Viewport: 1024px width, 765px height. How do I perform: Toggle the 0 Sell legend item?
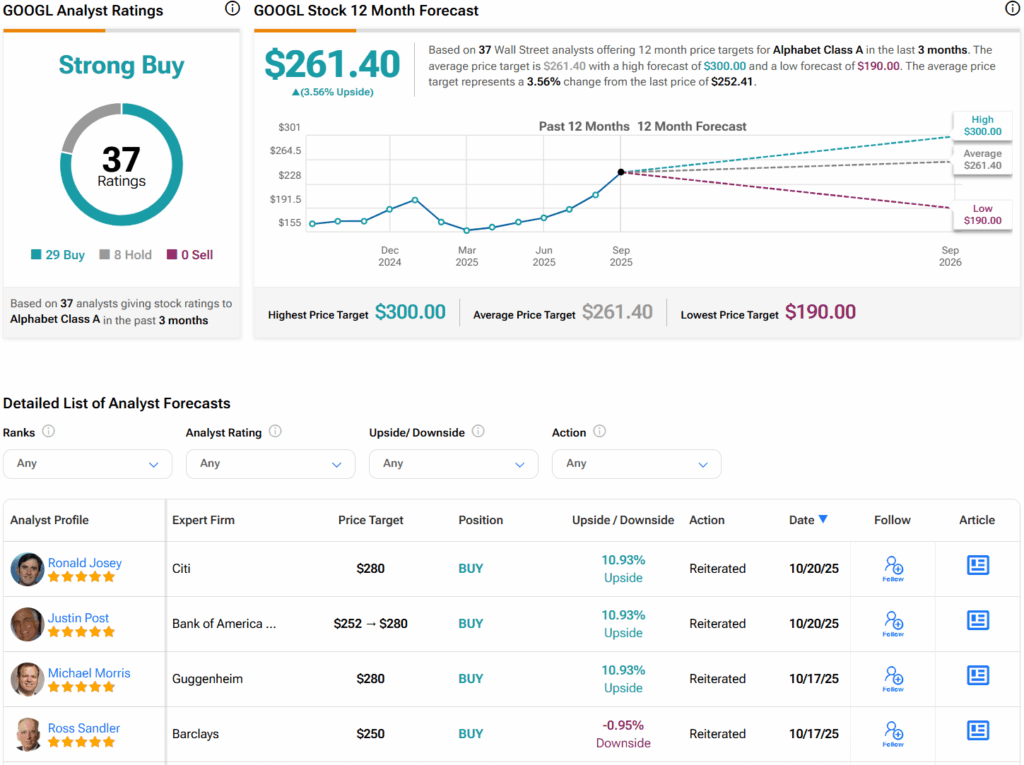click(190, 255)
